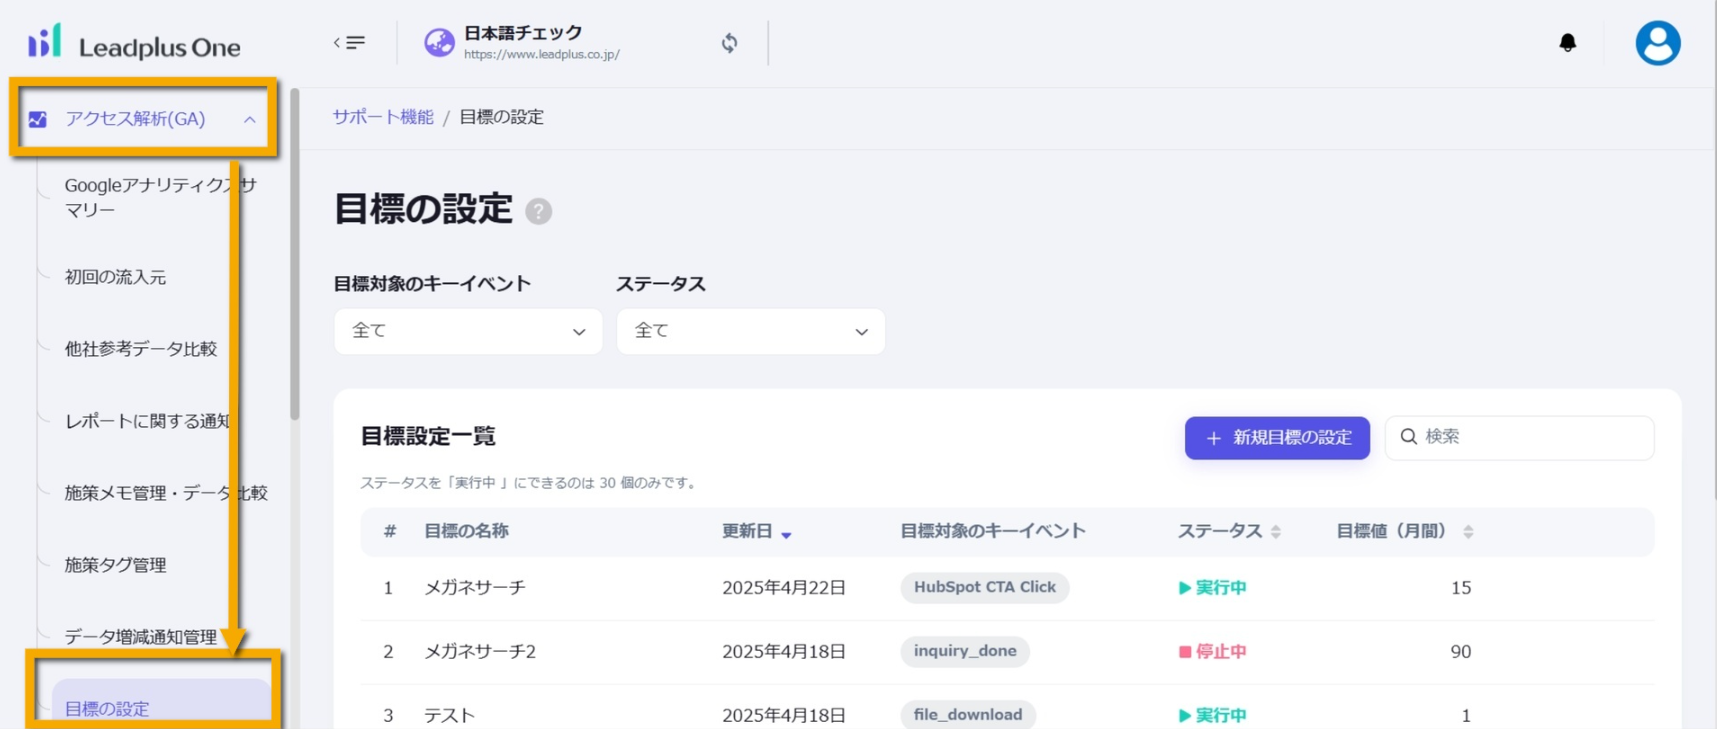Click the refresh sync icon beside site name

coord(729,43)
